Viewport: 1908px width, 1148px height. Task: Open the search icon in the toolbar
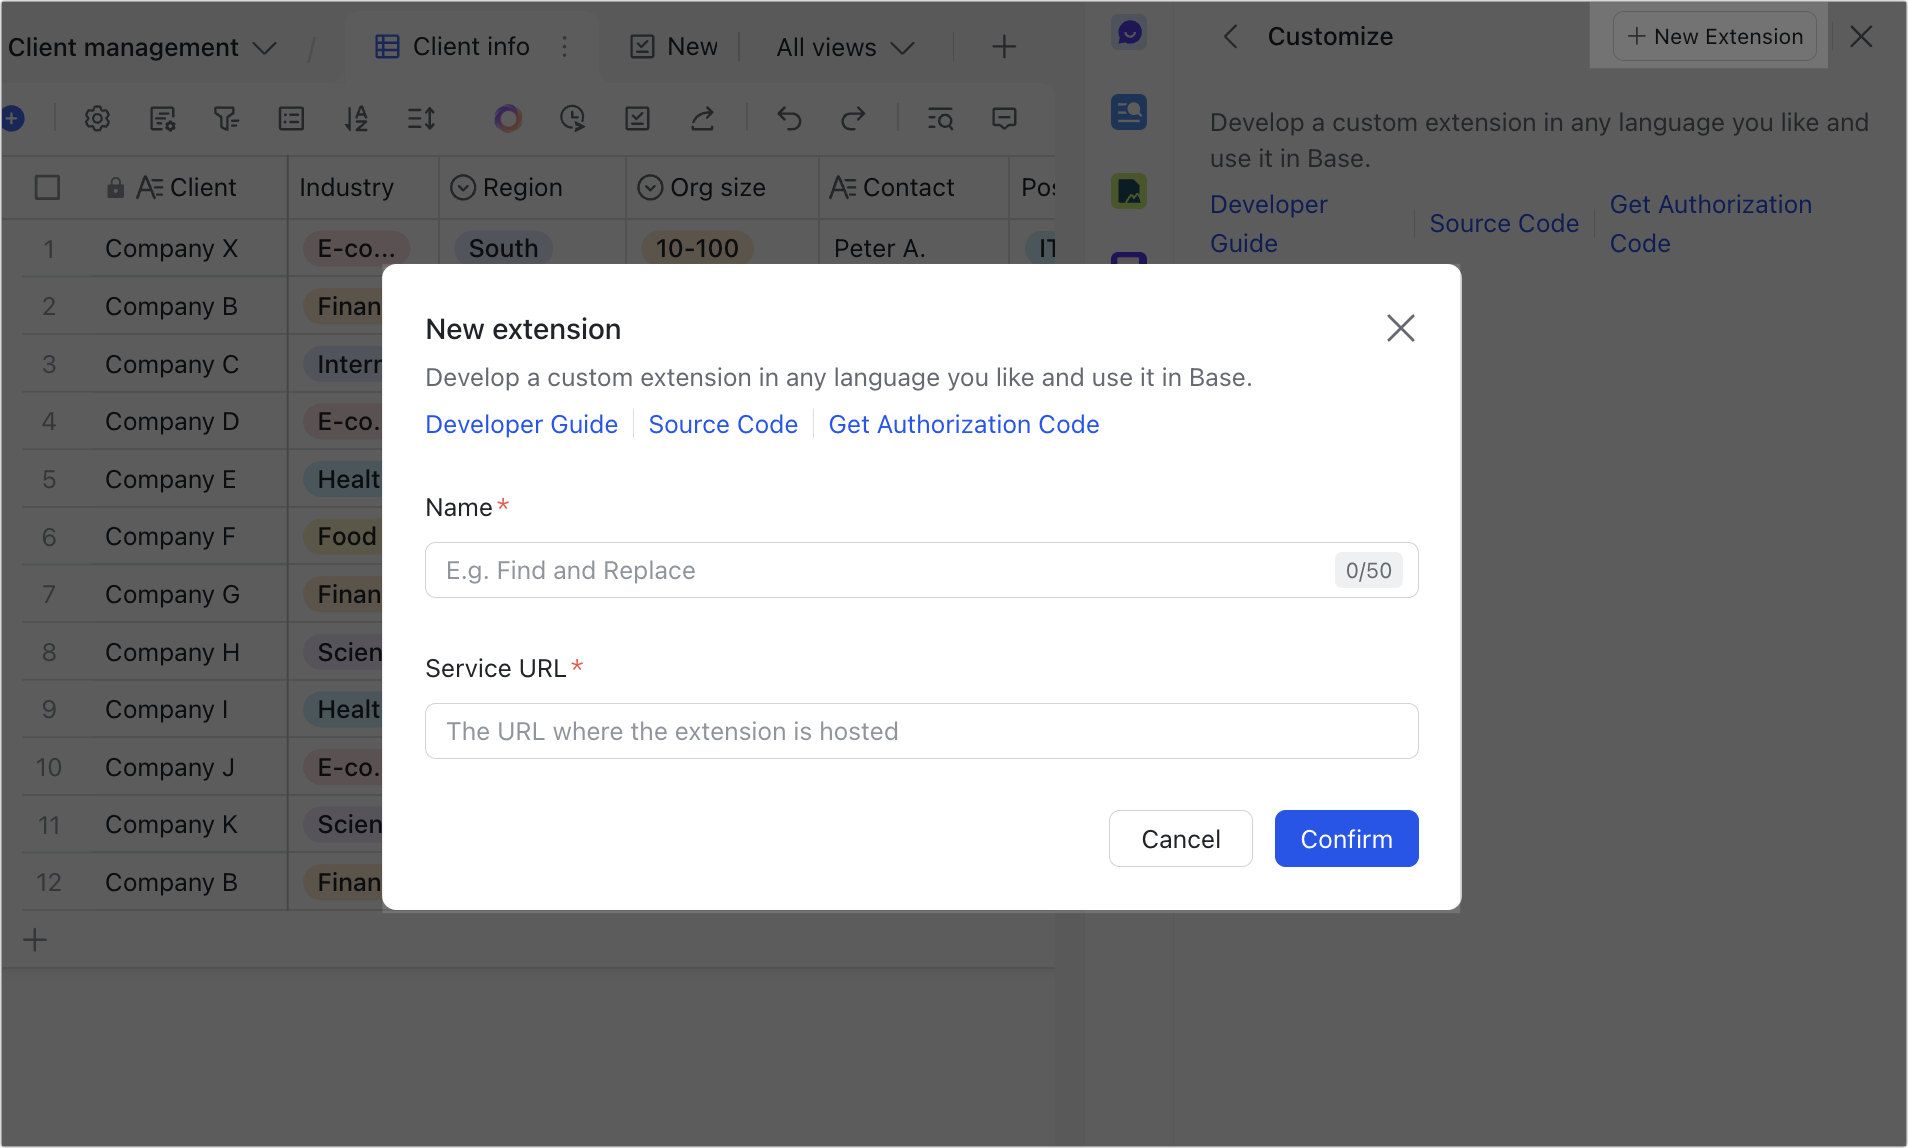click(940, 118)
